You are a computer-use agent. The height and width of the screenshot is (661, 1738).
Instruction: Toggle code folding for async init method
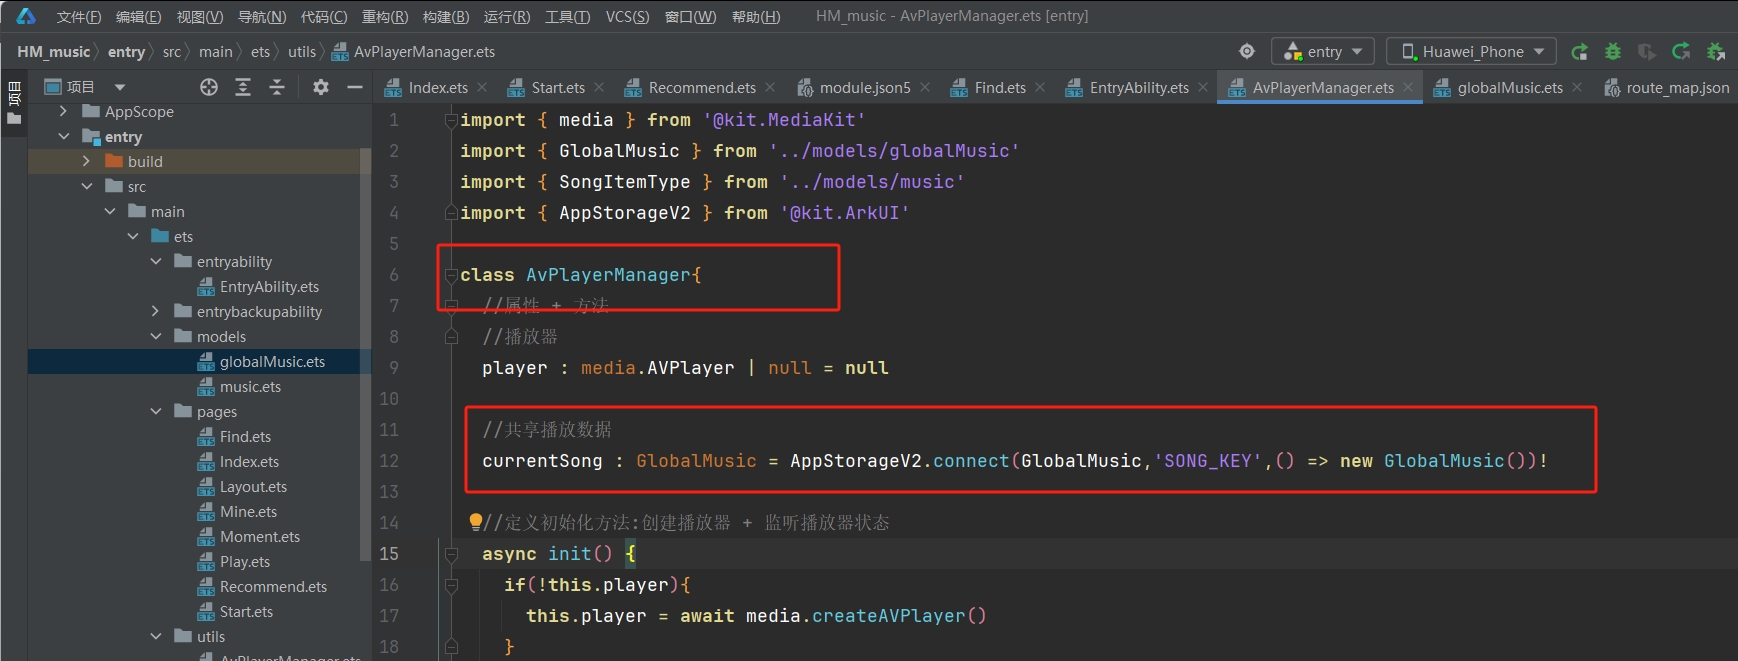click(451, 554)
